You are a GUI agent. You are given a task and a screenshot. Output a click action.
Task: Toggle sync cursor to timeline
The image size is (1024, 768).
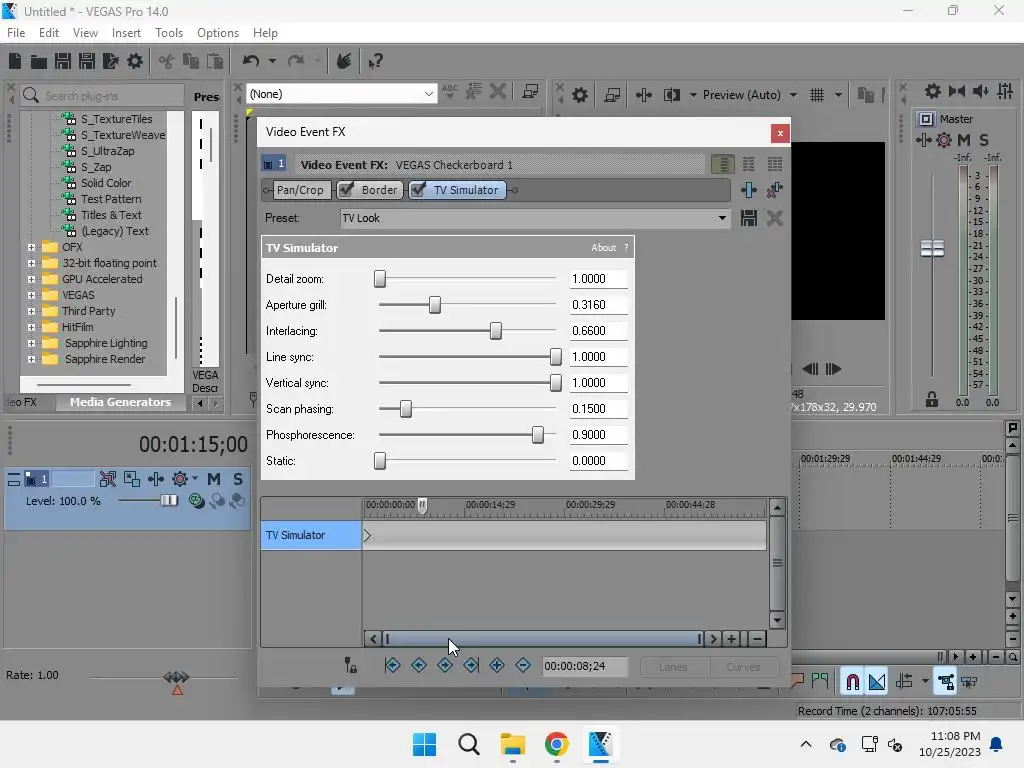click(x=351, y=665)
